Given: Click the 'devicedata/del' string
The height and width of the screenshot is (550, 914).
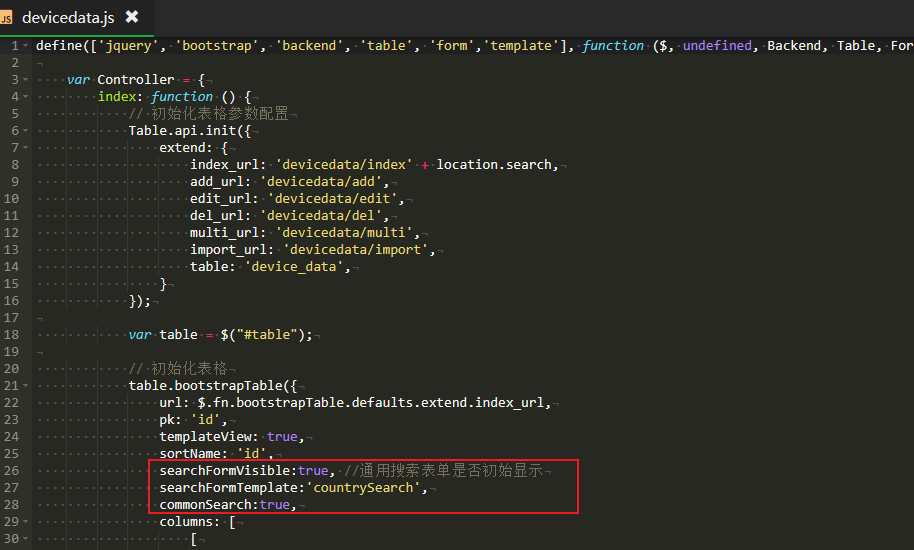Looking at the screenshot, I should pos(321,216).
